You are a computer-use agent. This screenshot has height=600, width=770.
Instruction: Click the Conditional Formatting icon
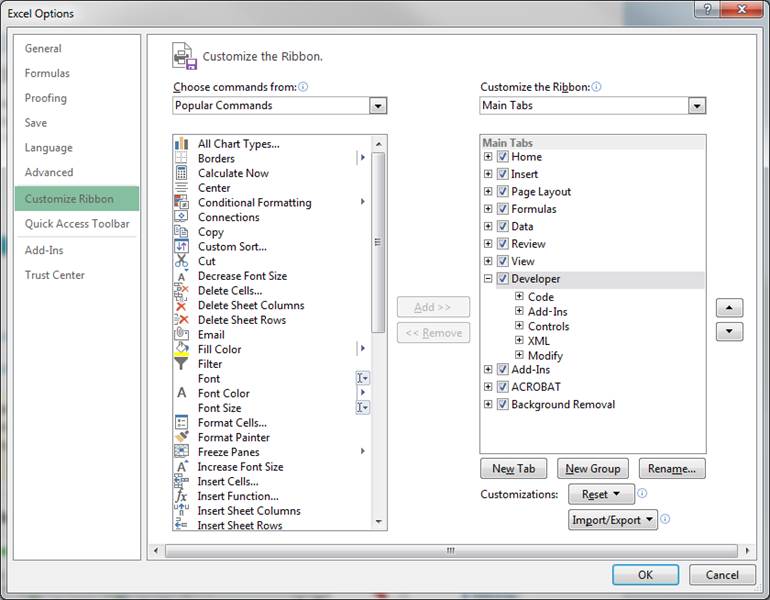tap(181, 202)
